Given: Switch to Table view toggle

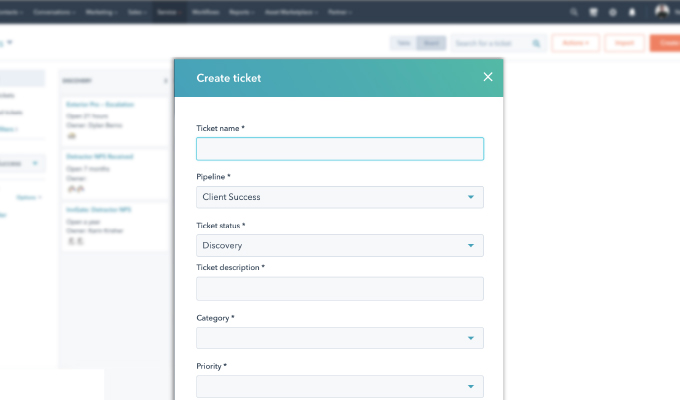Looking at the screenshot, I should click(403, 43).
